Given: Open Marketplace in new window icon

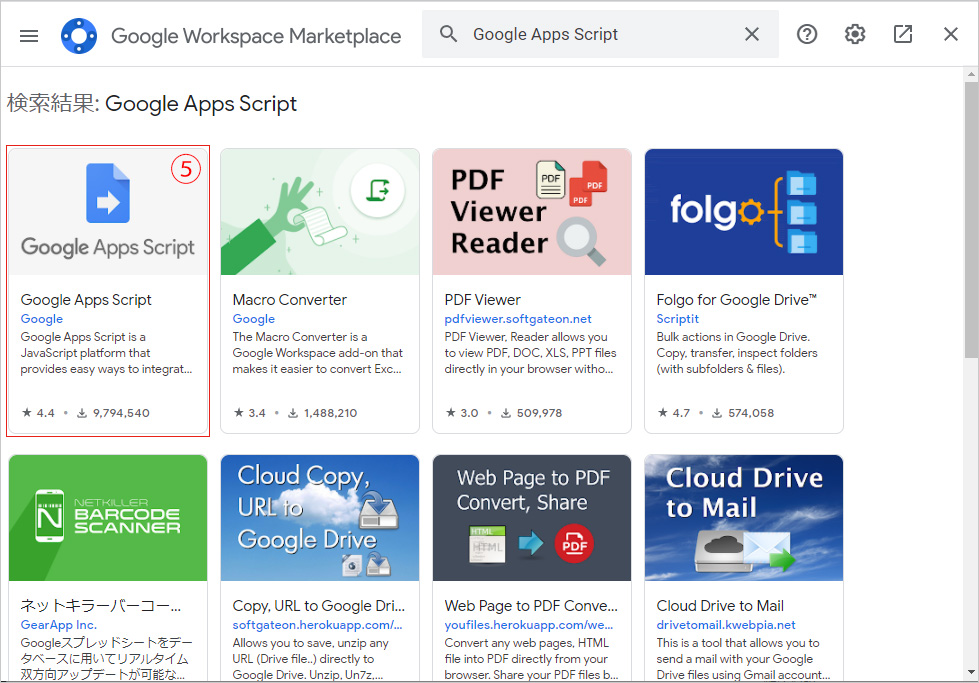Looking at the screenshot, I should coord(903,34).
